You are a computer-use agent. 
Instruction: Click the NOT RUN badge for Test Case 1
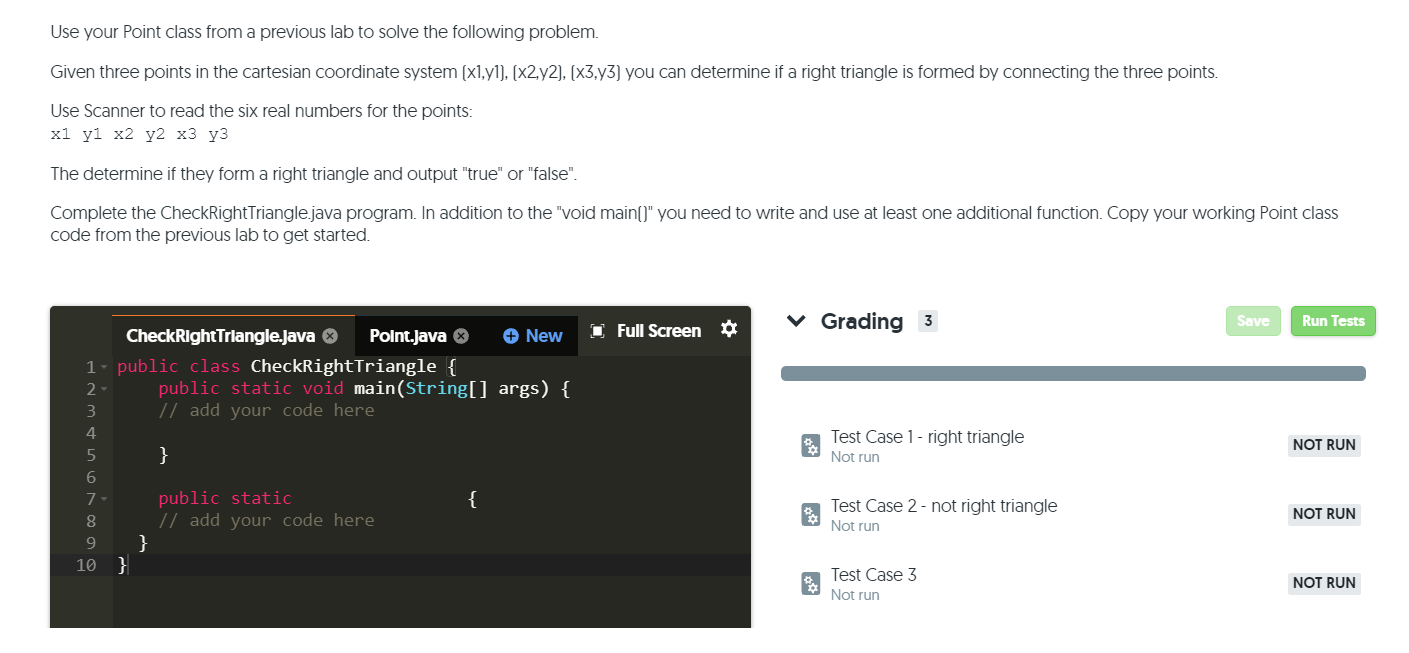[x=1324, y=445]
